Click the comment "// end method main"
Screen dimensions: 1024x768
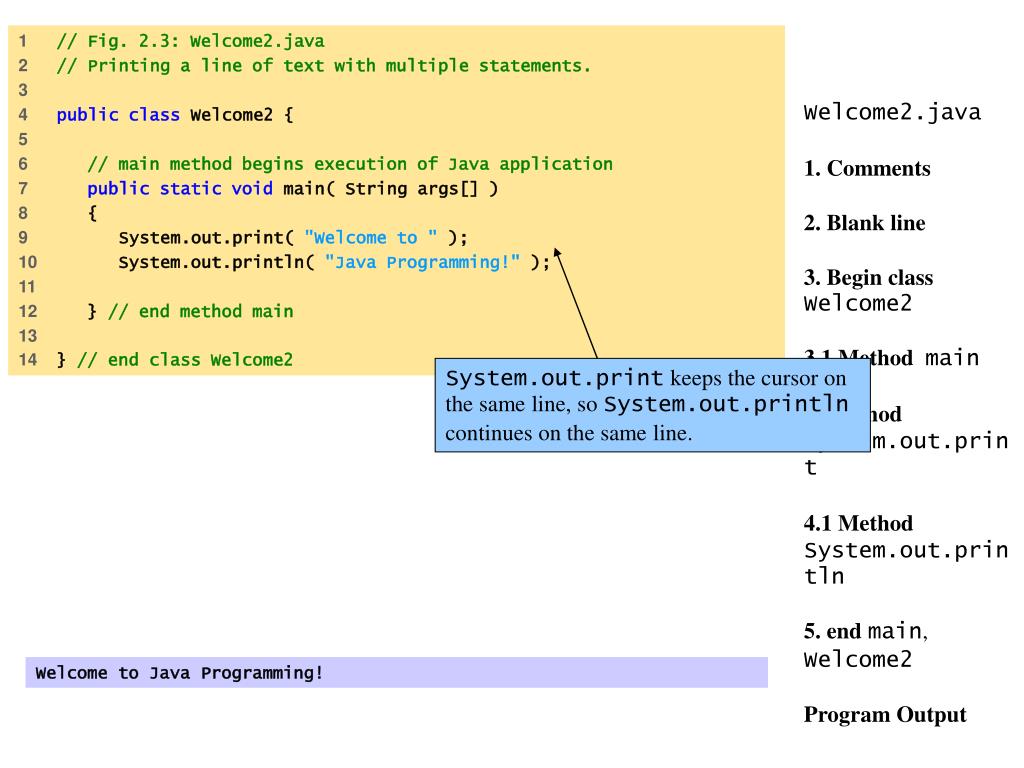click(200, 312)
